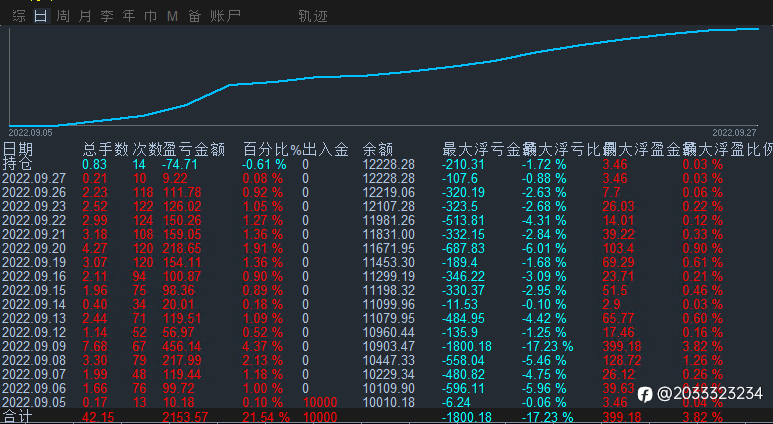Select the 持仓 position row label
This screenshot has height=424, width=773.
click(17, 164)
